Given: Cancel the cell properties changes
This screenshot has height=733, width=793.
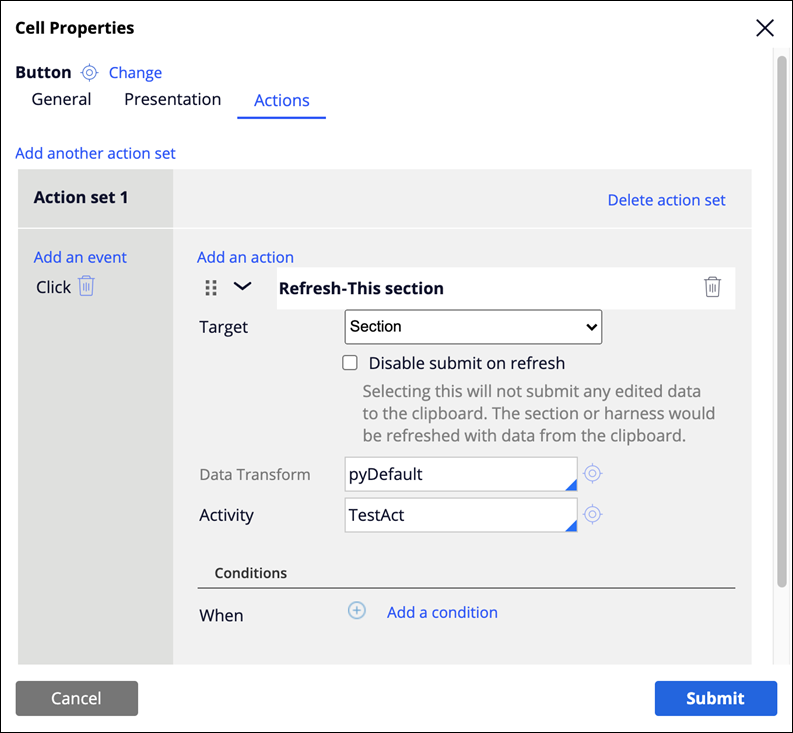Looking at the screenshot, I should click(x=76, y=698).
